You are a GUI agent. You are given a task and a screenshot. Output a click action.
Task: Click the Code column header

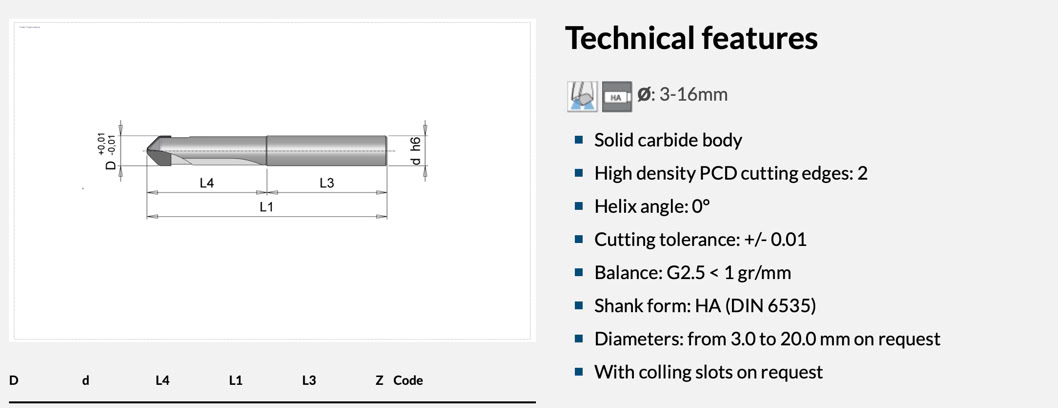pos(408,381)
